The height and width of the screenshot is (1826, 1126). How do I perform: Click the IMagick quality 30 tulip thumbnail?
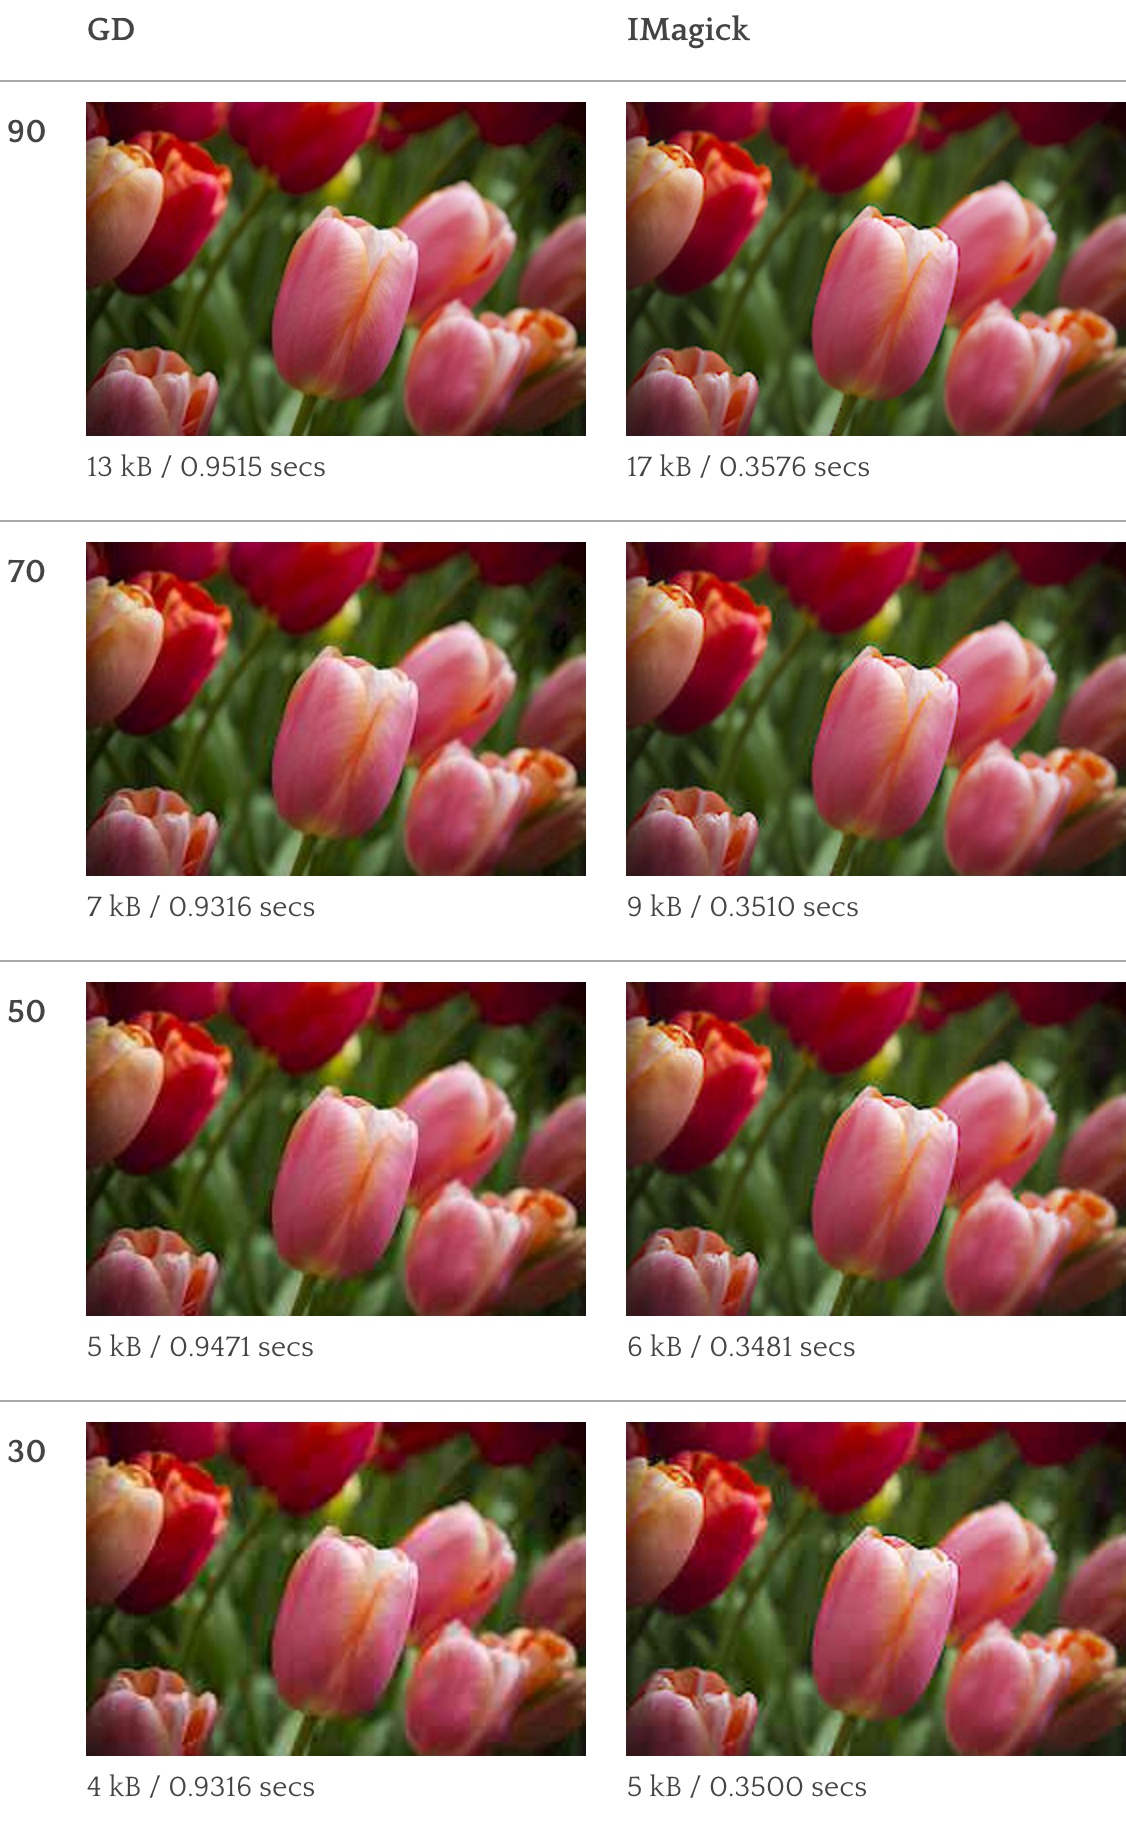click(x=876, y=1589)
